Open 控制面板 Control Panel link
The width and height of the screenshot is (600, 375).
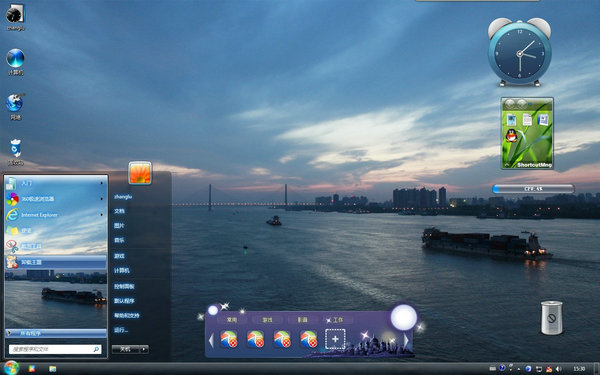tap(124, 286)
